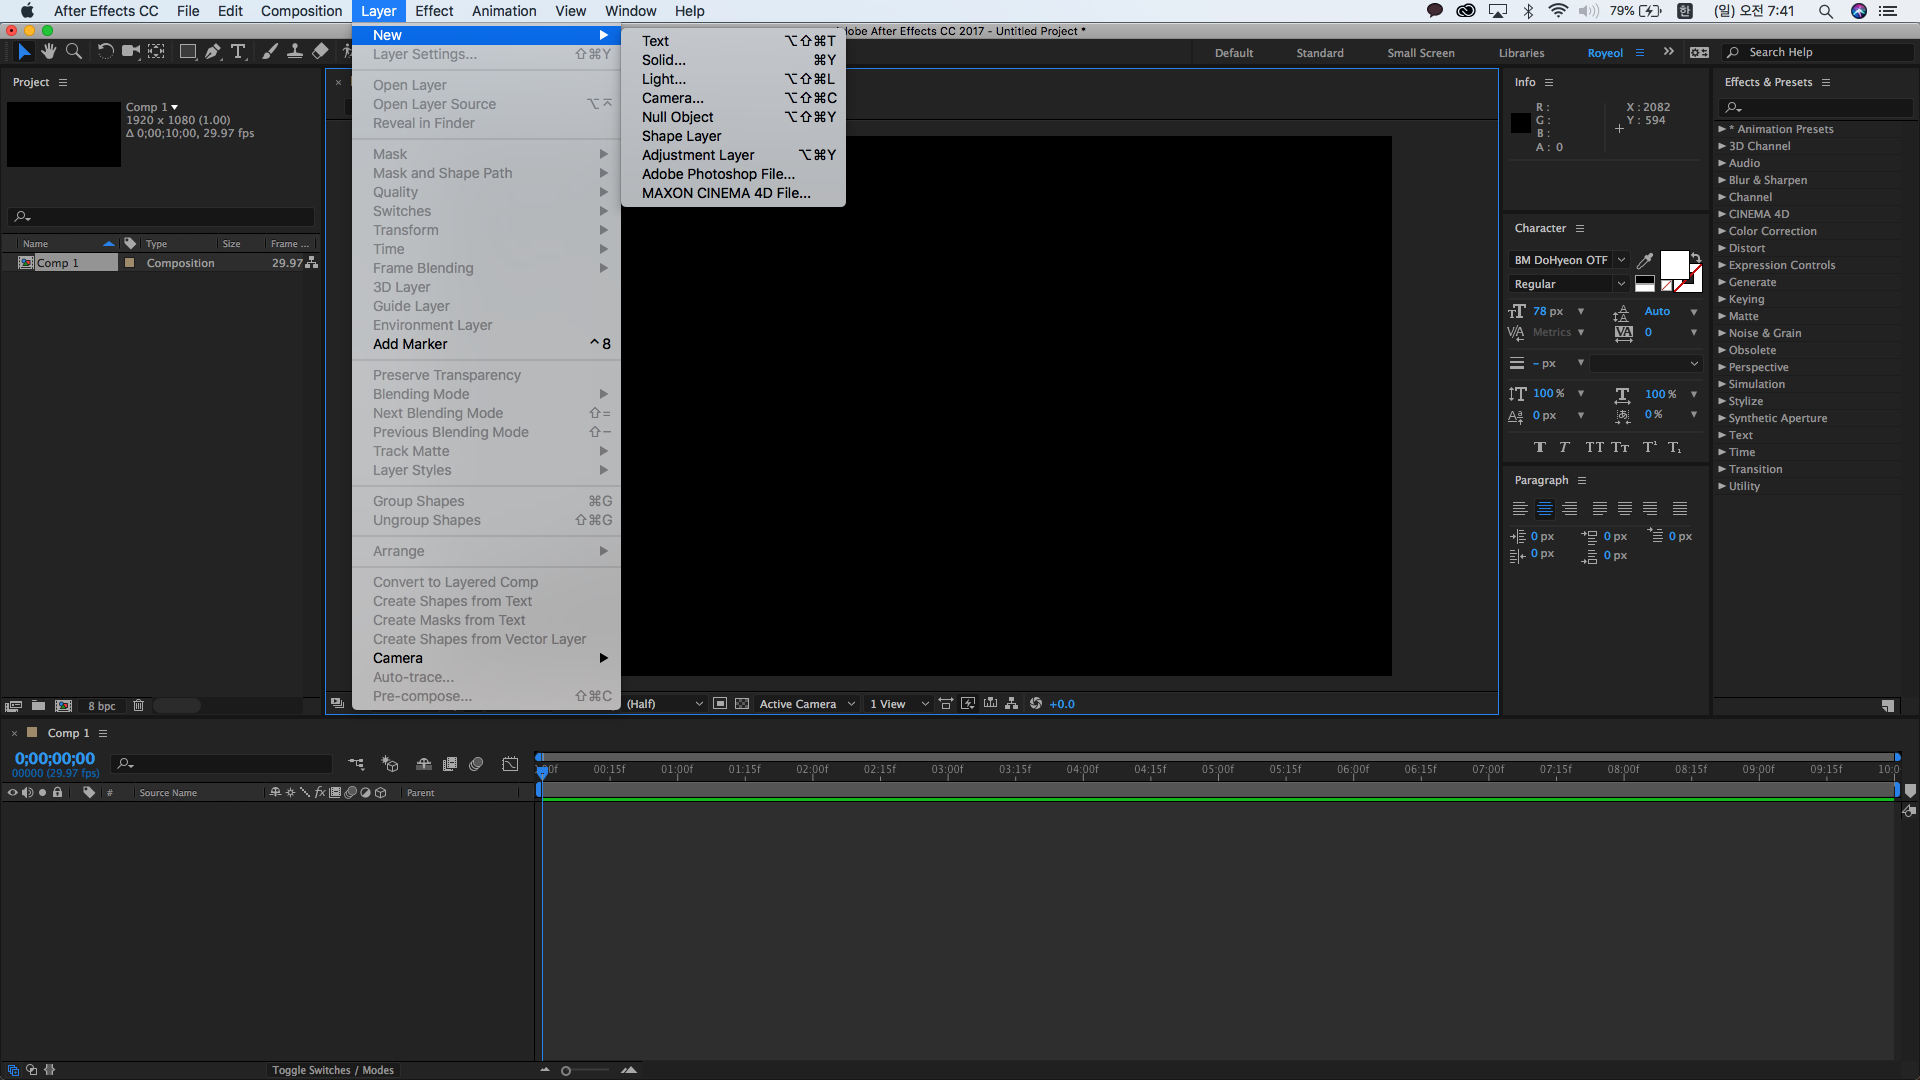The width and height of the screenshot is (1920, 1080).
Task: Select the Pen tool
Action: [x=213, y=51]
